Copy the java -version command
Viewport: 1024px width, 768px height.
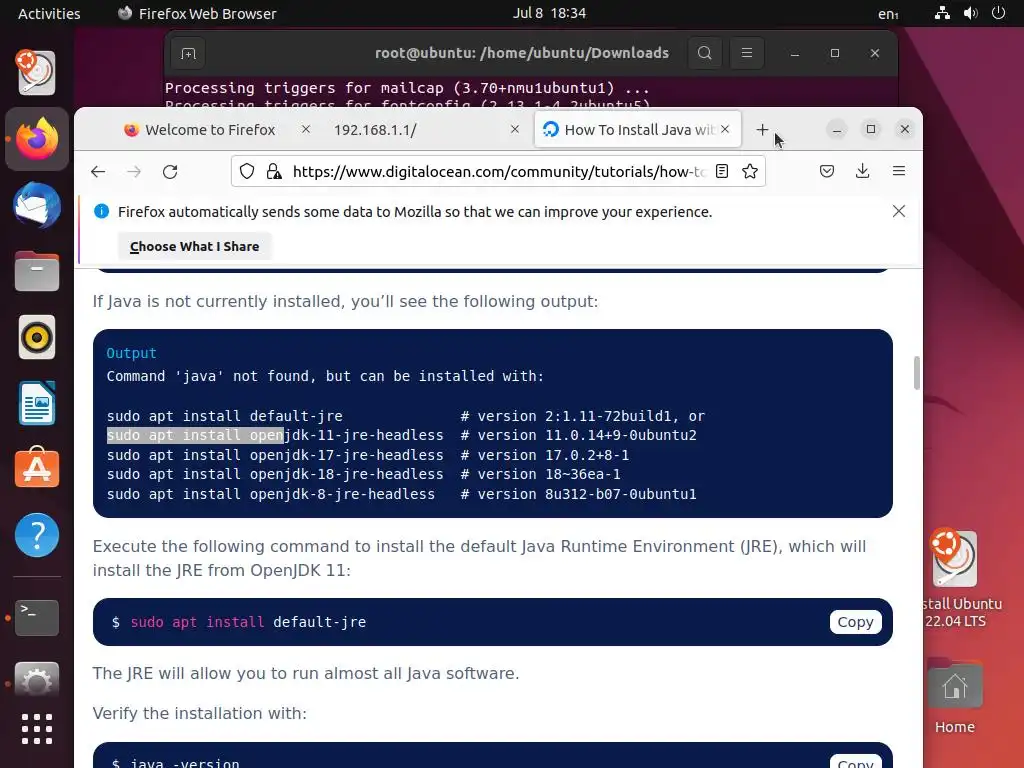click(x=856, y=762)
